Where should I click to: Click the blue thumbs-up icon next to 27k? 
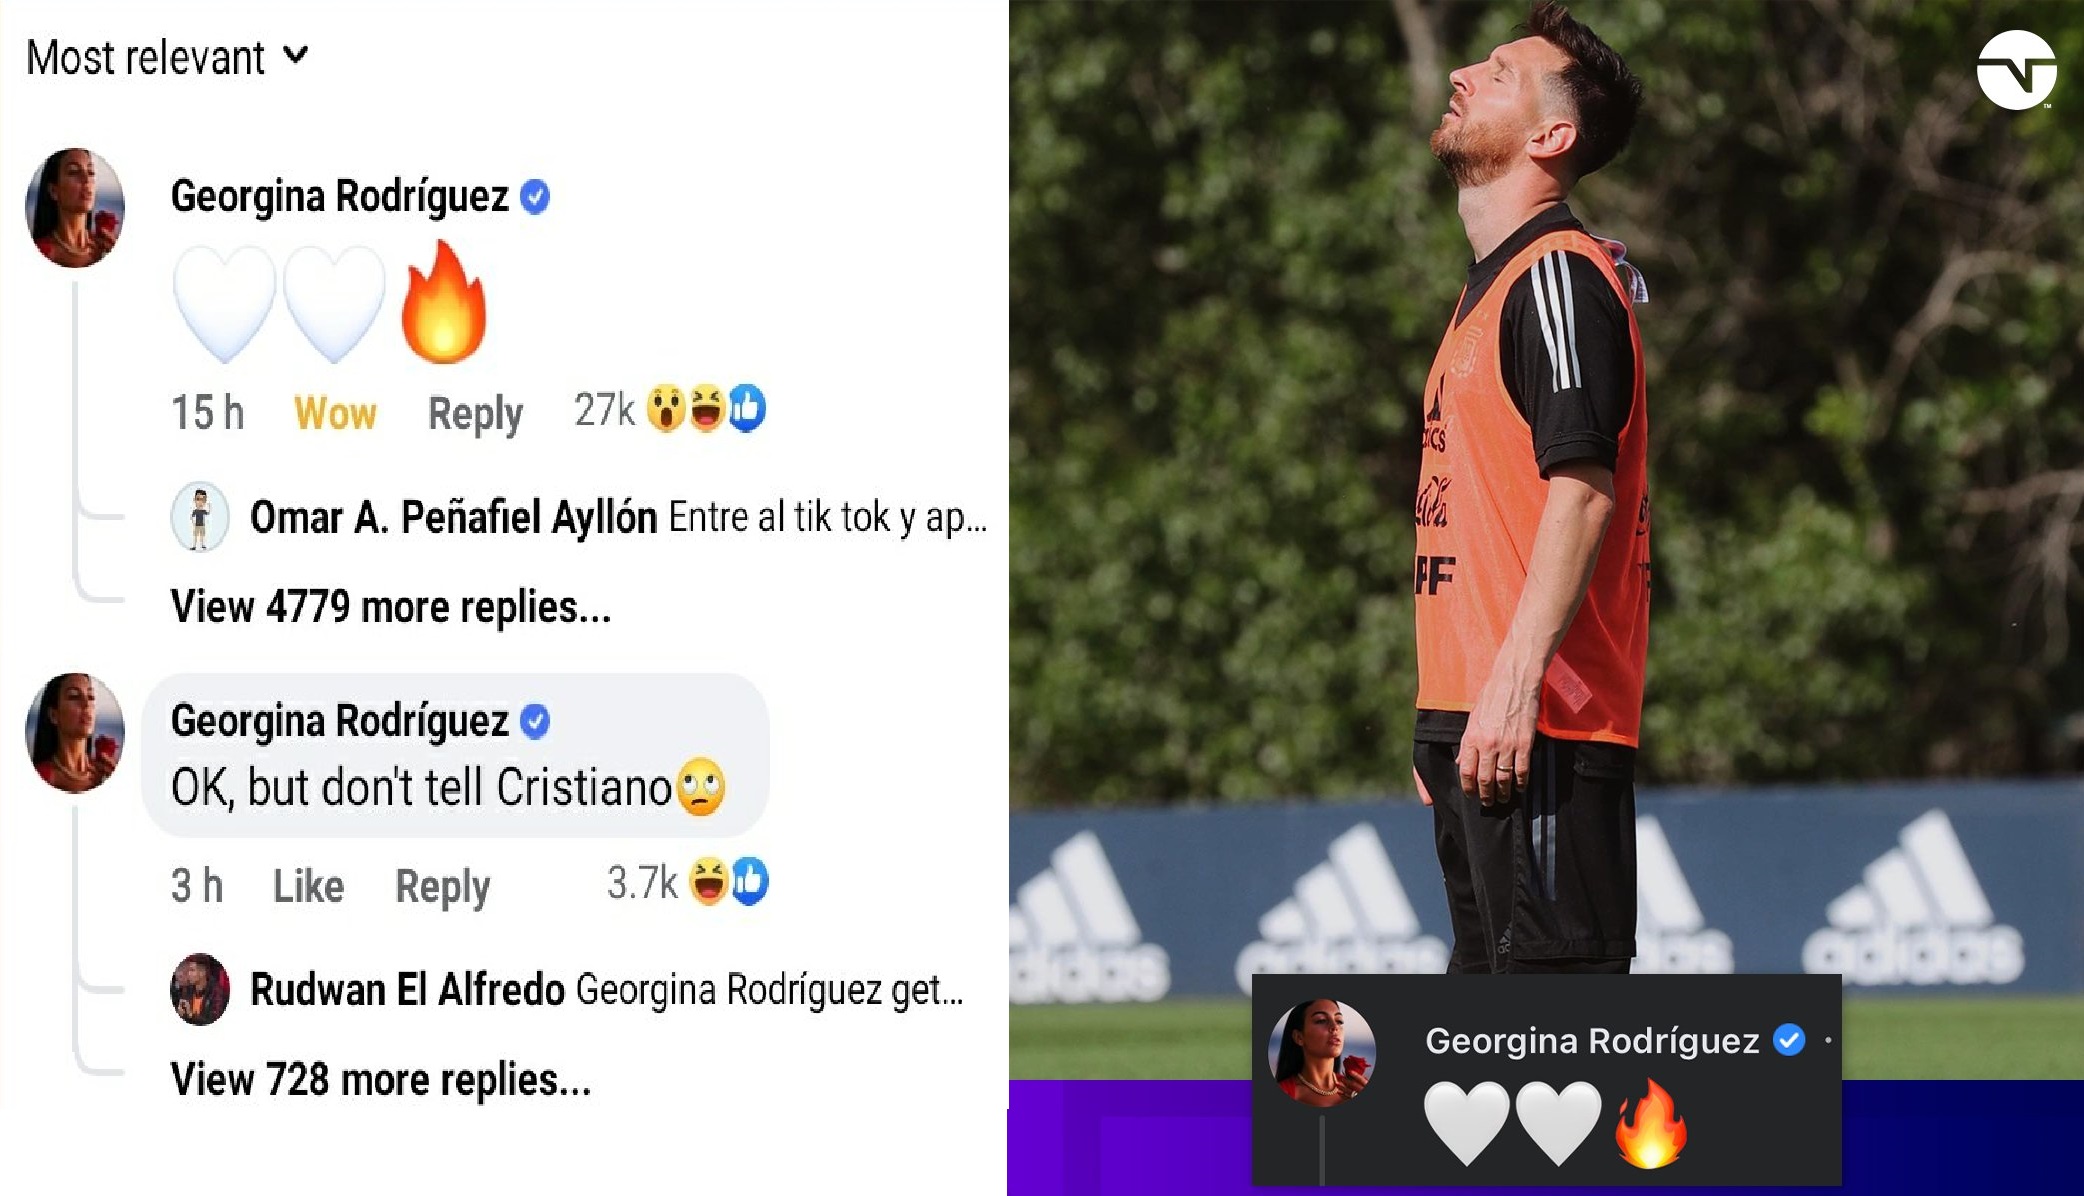tap(746, 408)
